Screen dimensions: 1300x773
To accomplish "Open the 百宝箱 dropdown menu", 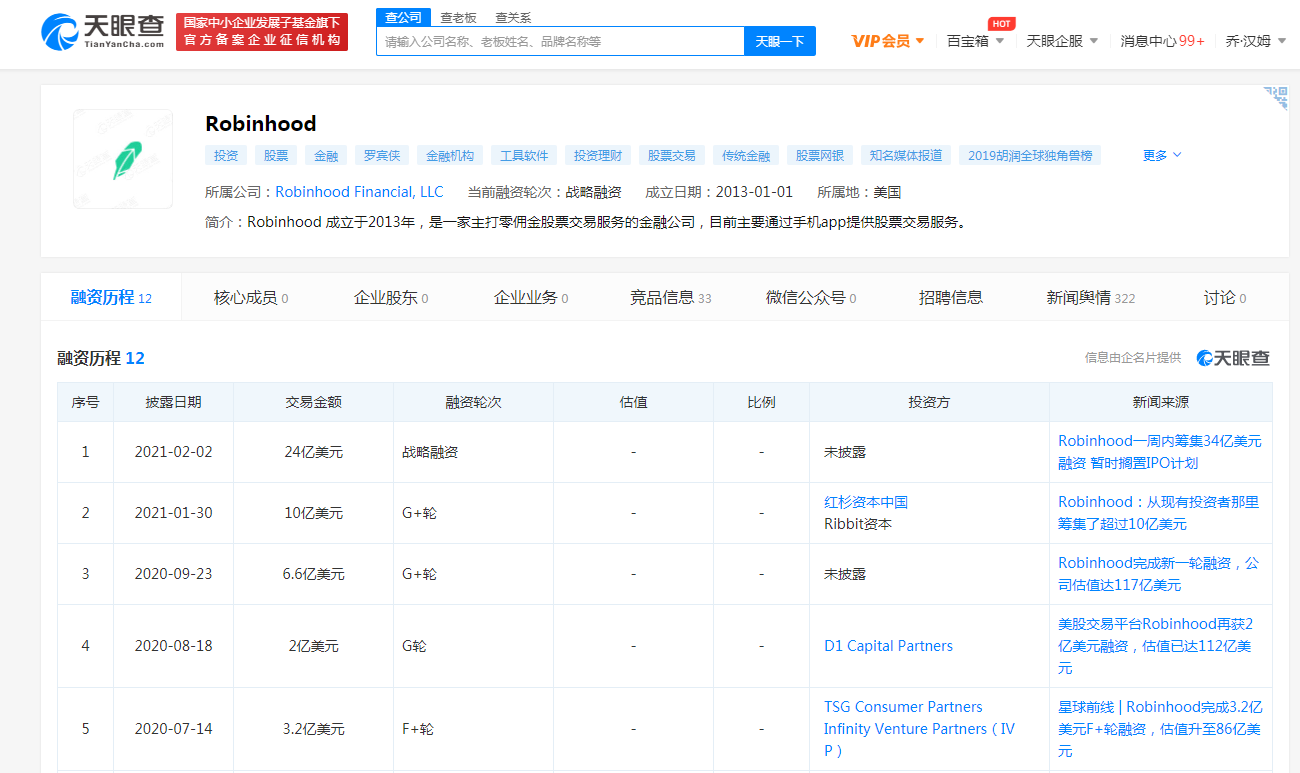I will tap(975, 41).
